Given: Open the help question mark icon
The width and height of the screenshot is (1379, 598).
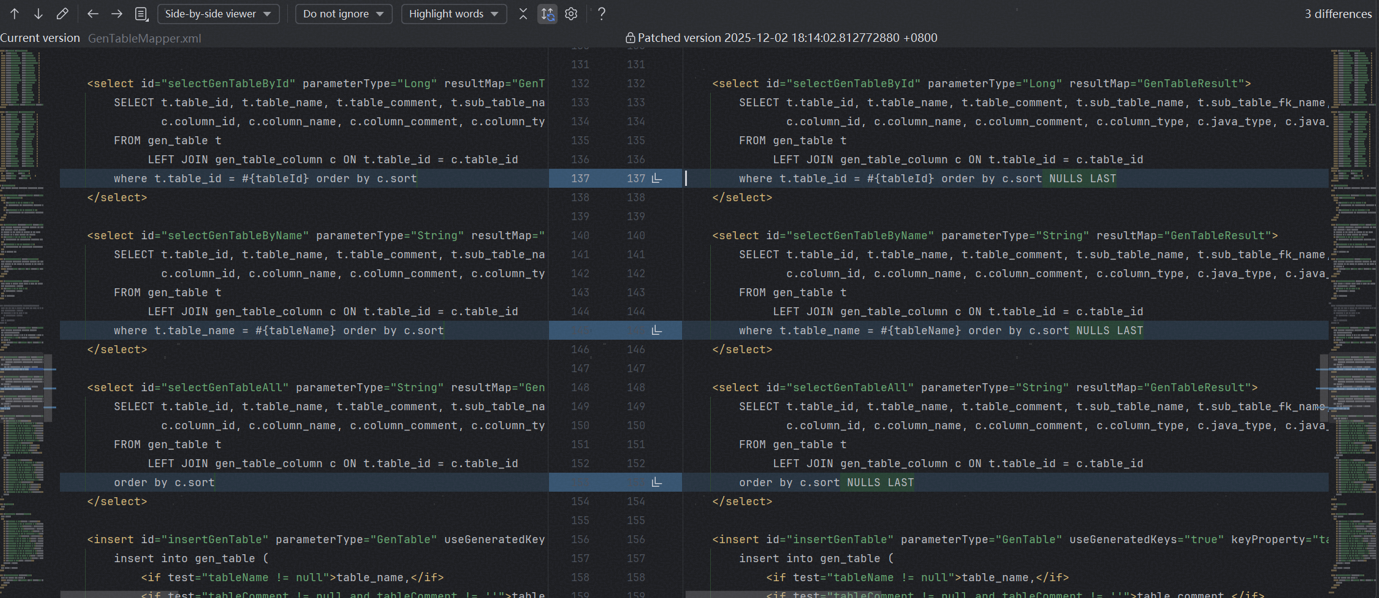Looking at the screenshot, I should coord(601,14).
